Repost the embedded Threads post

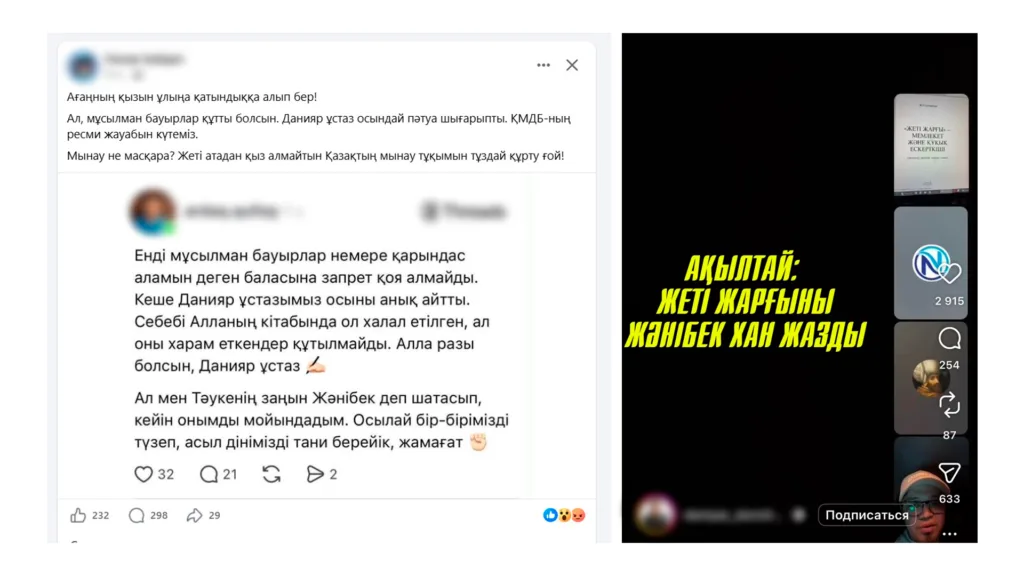pyautogui.click(x=272, y=474)
